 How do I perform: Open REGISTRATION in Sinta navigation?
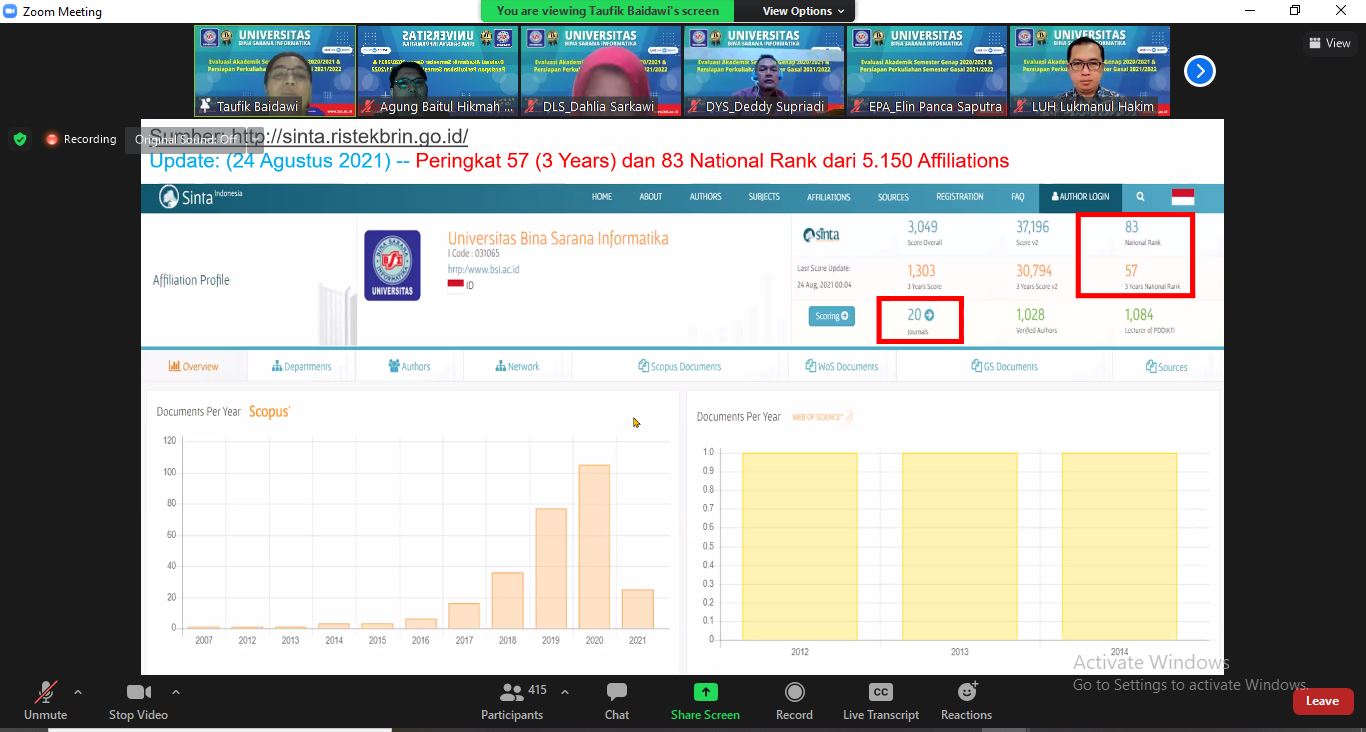point(960,197)
